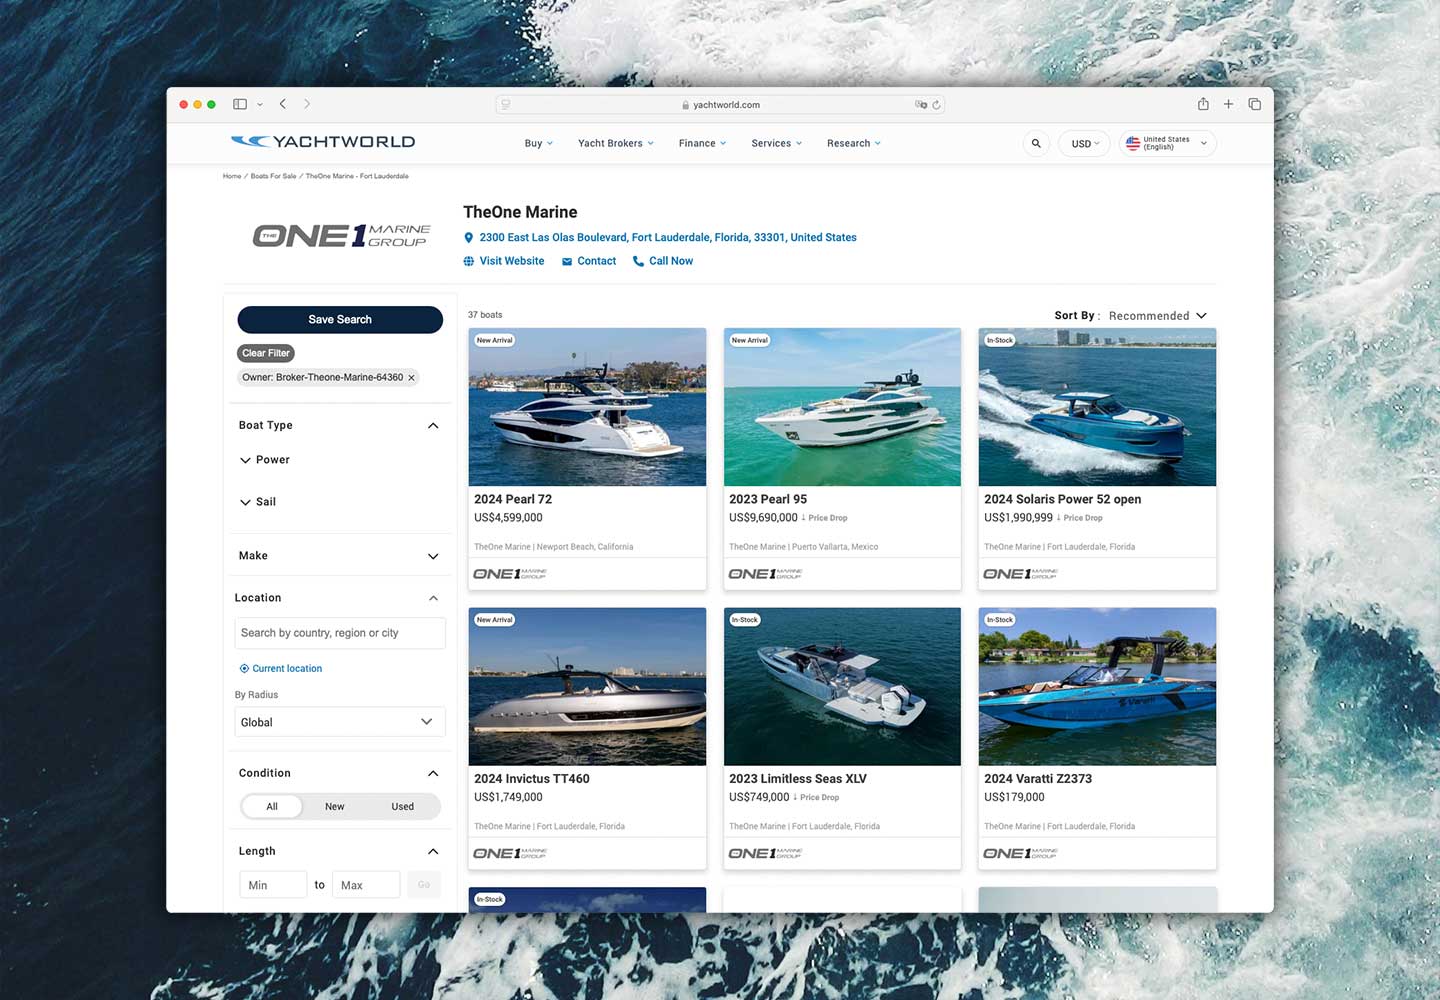Screen dimensions: 1440x1000
Task: Click the Save Search button
Action: pyautogui.click(x=340, y=320)
